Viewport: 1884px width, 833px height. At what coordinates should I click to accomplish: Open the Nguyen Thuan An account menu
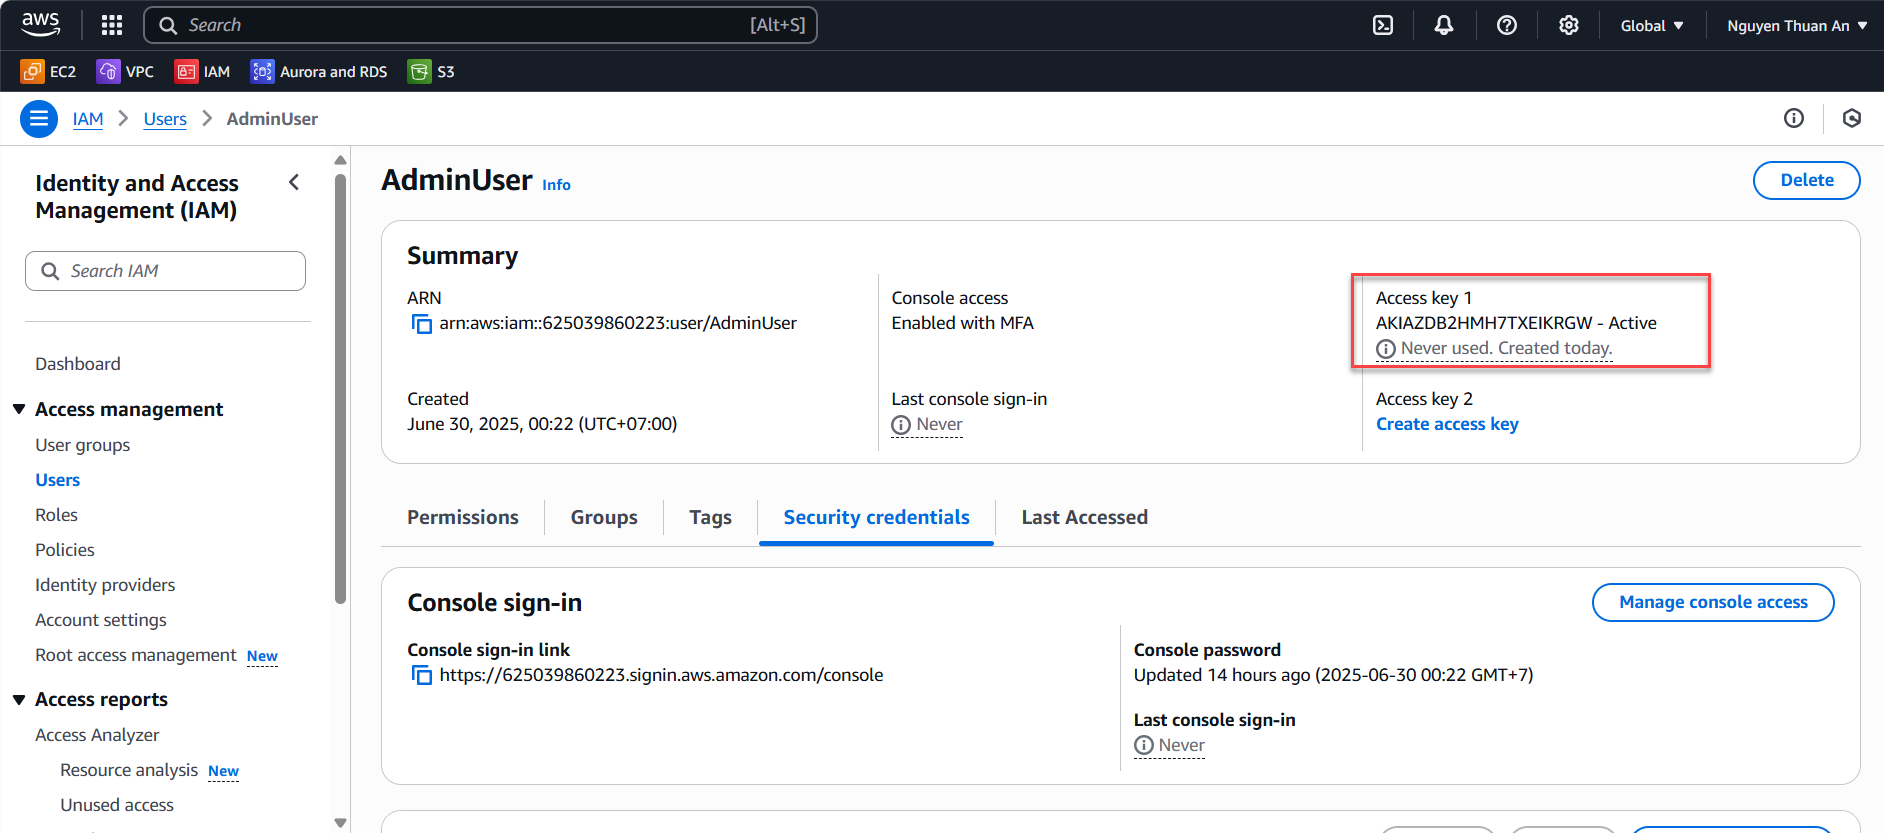pos(1796,26)
